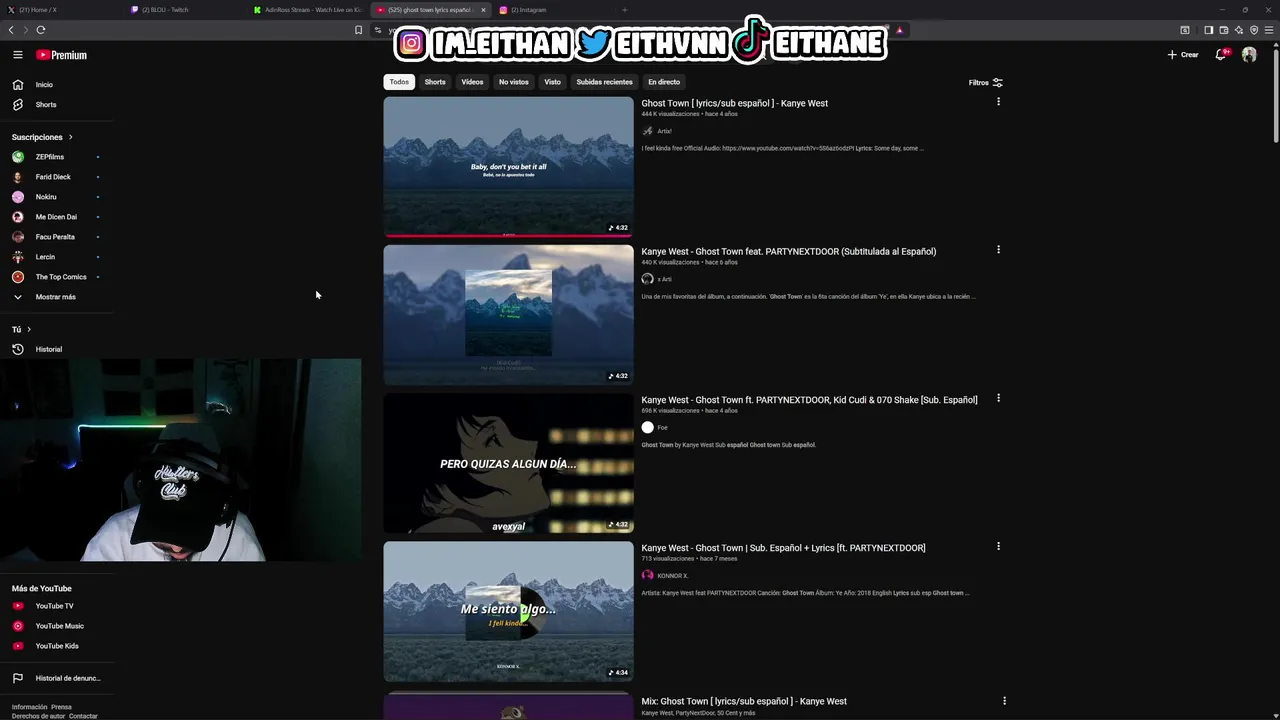Open the browser wallet icon

click(x=1224, y=30)
